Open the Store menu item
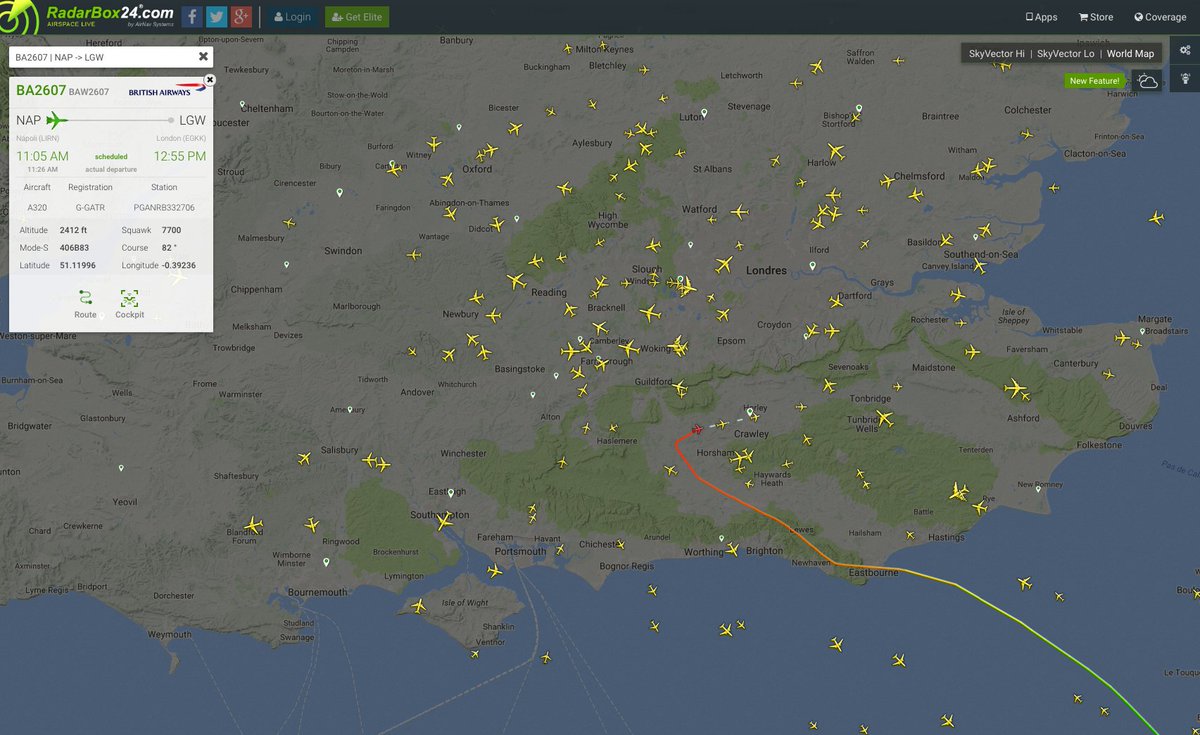1200x735 pixels. (1096, 17)
